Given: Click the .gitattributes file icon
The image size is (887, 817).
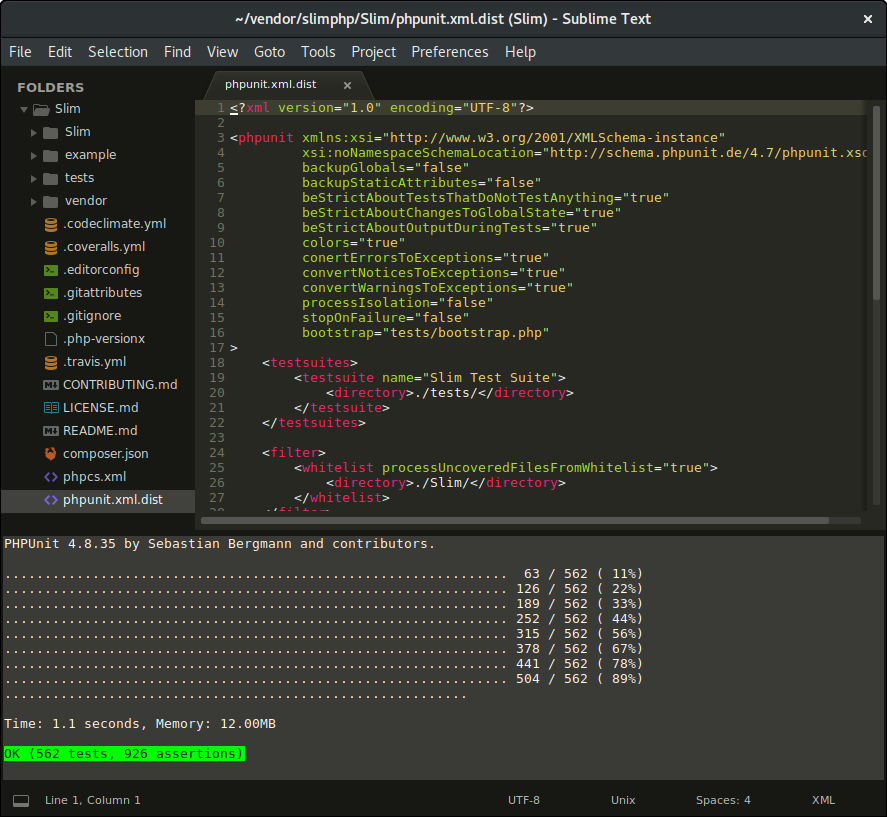Looking at the screenshot, I should [51, 294].
